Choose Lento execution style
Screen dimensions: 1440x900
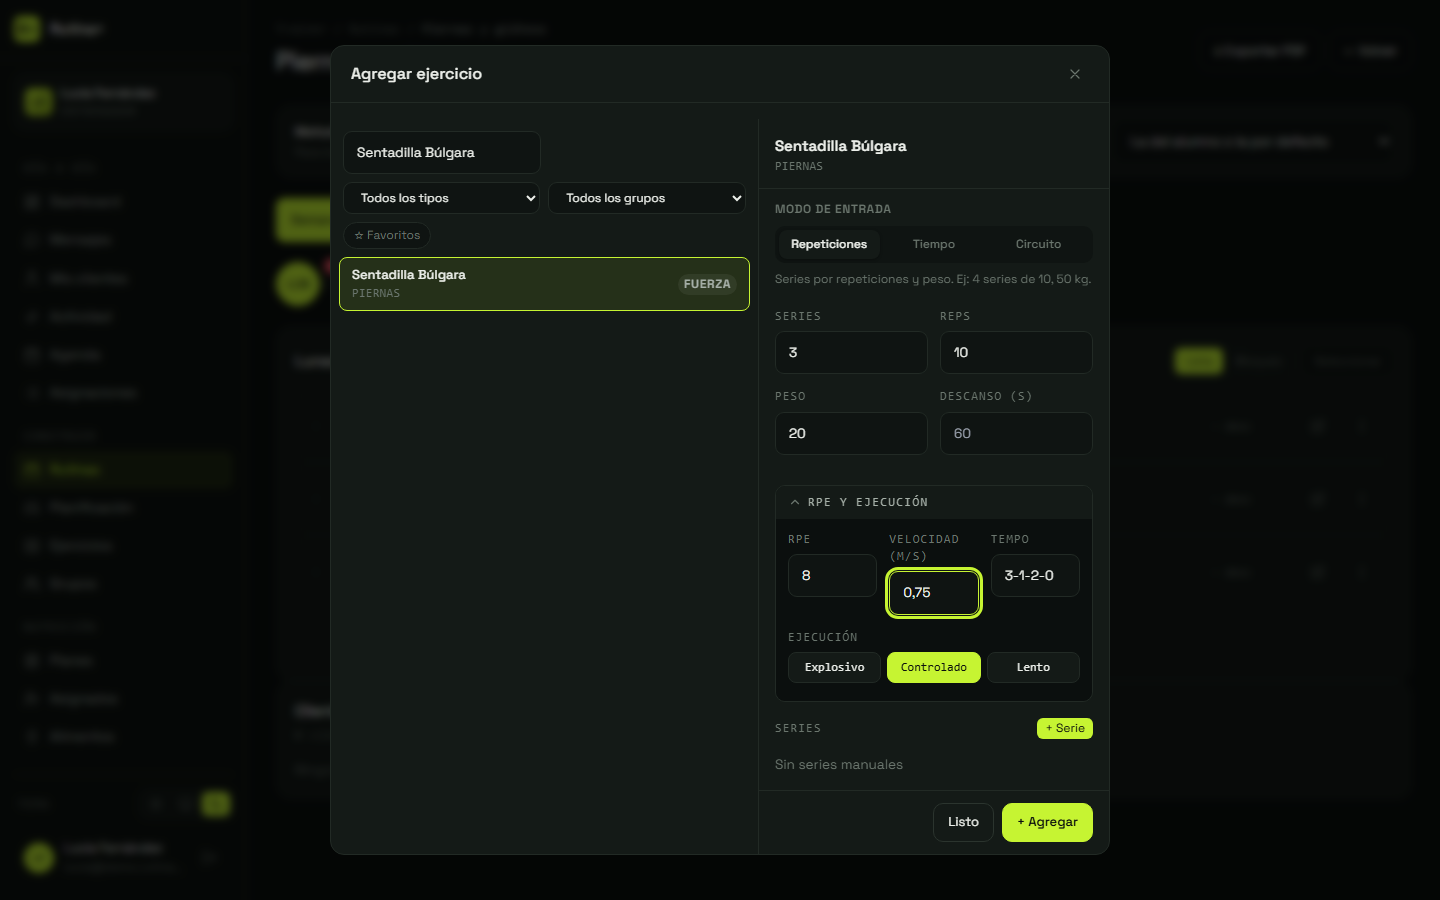coord(1033,667)
